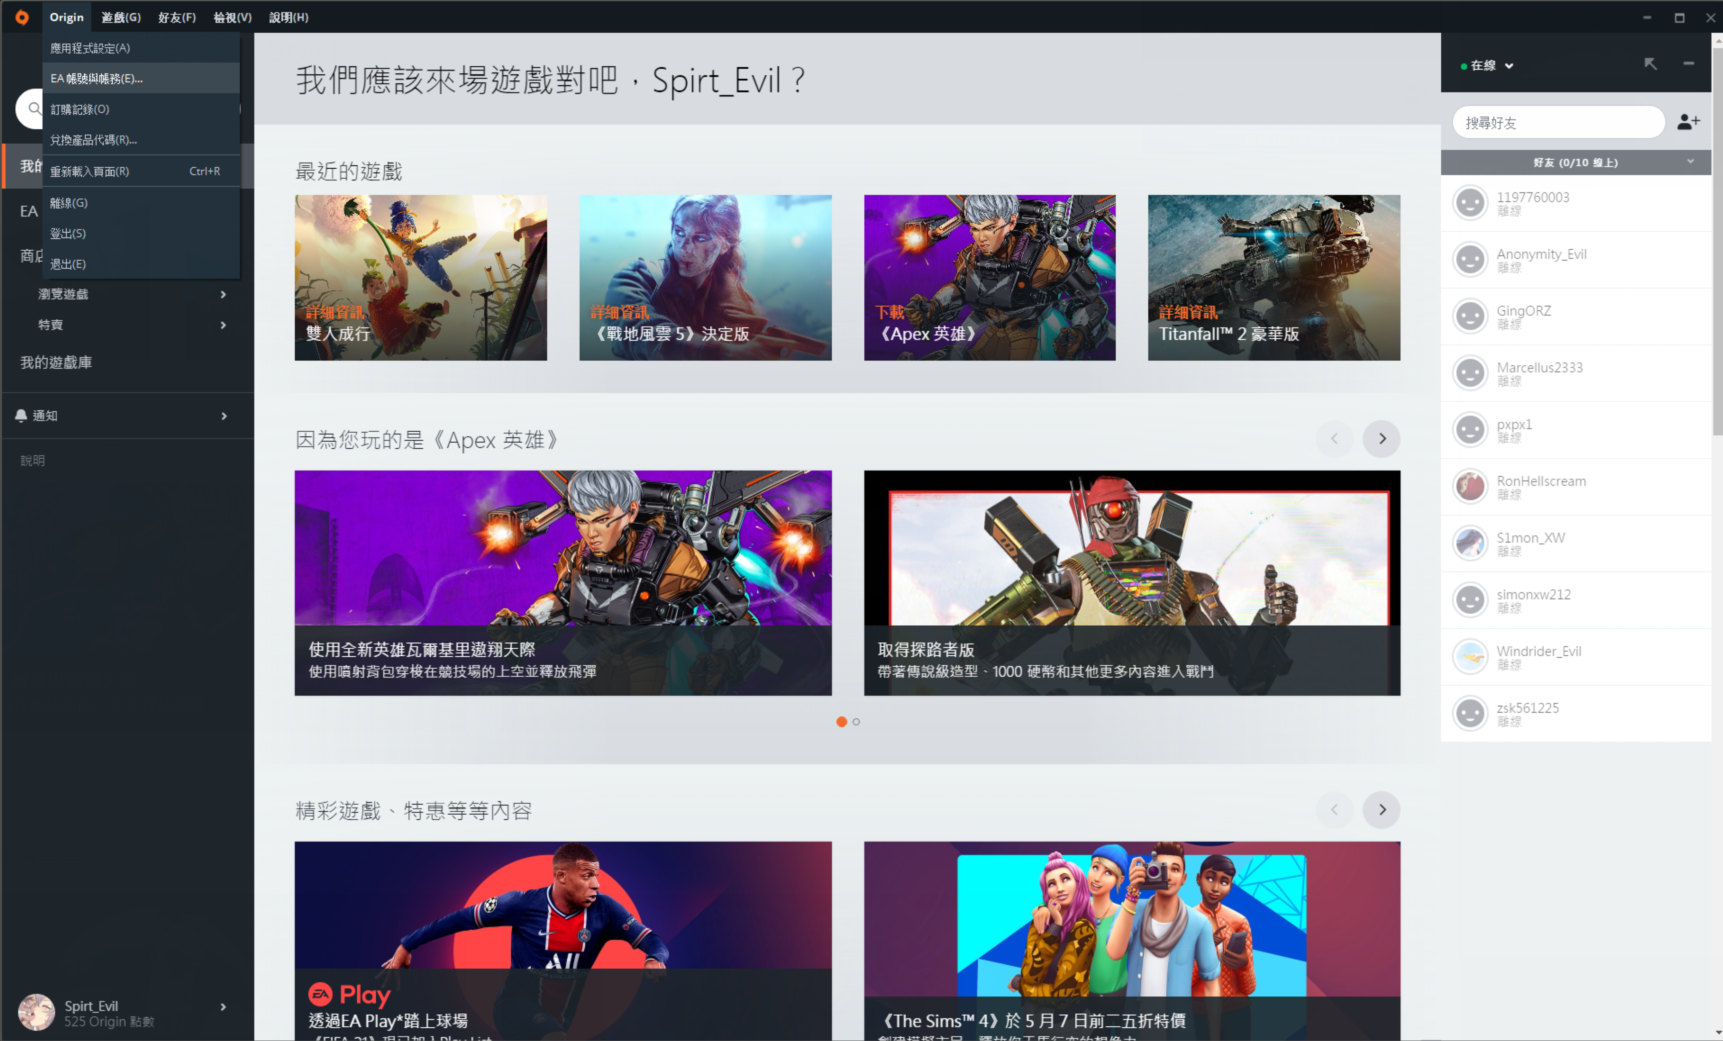Viewport: 1723px width, 1041px height.
Task: Open the 取得探路者版 promo card
Action: 1132,583
